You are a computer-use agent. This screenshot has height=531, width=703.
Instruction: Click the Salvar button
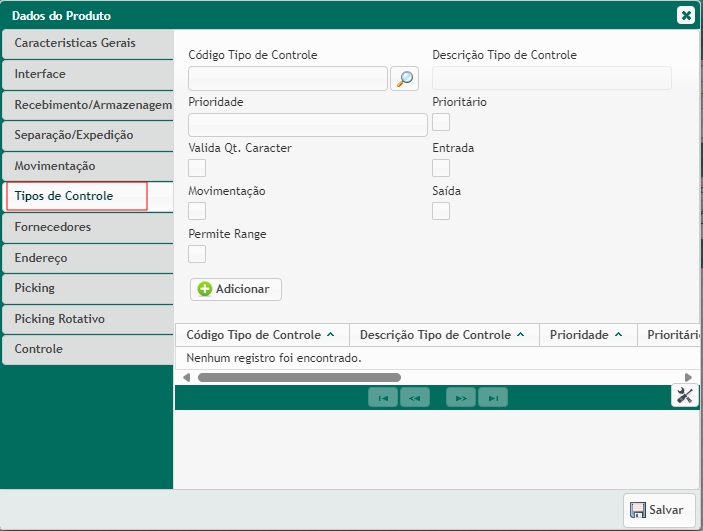tap(659, 510)
